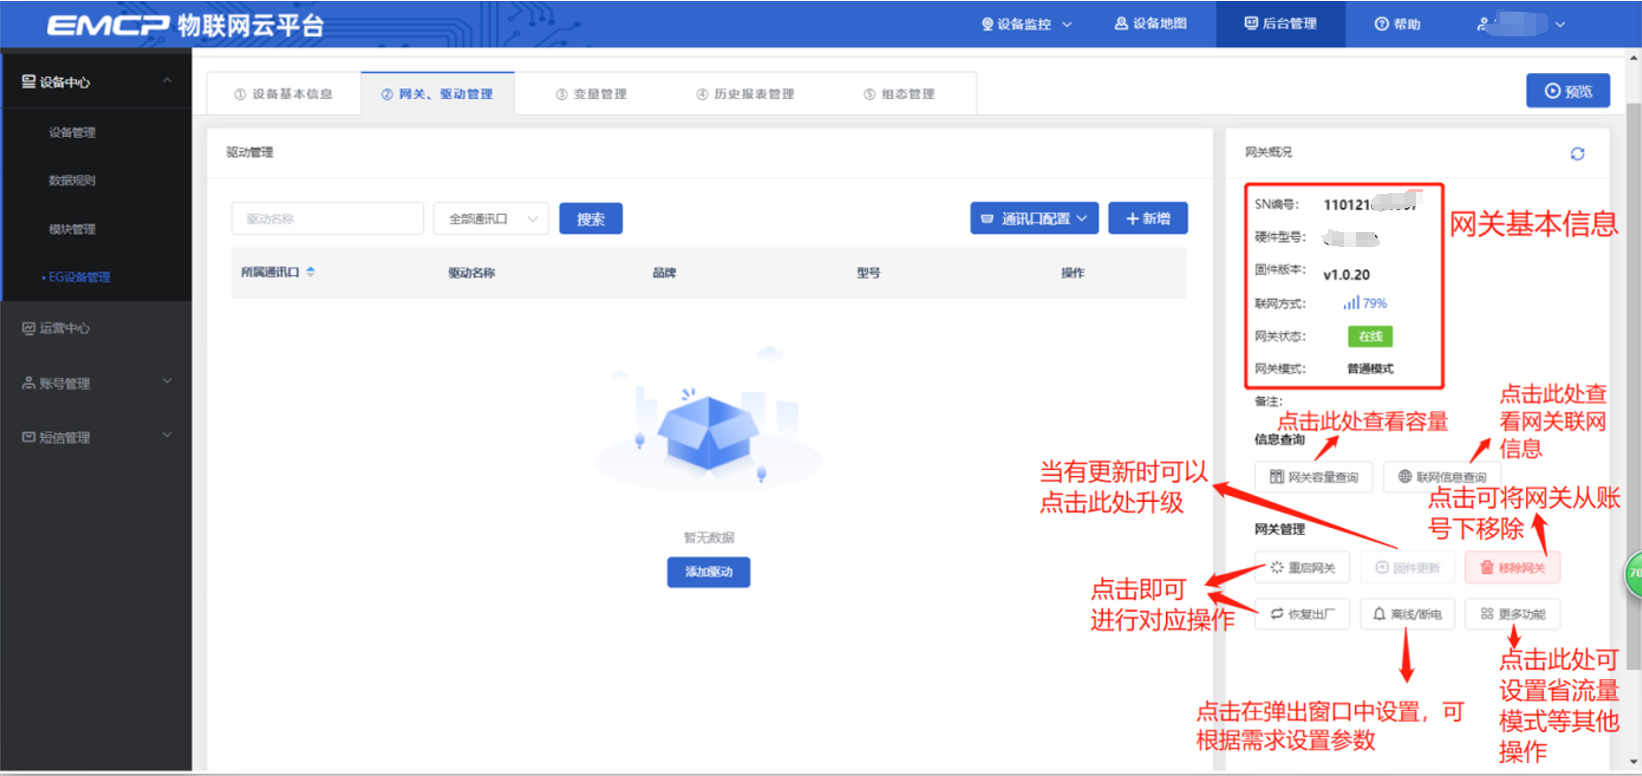Click the 固件更新 button

(1407, 568)
